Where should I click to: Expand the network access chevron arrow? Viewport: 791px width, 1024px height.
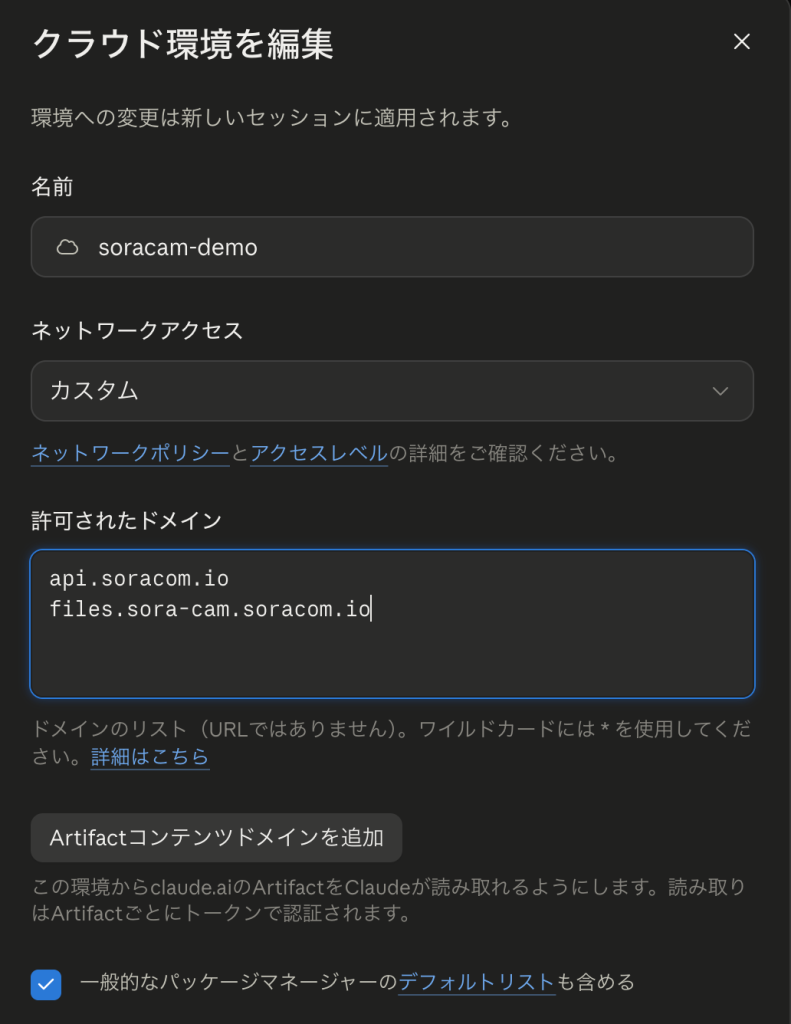(x=720, y=391)
